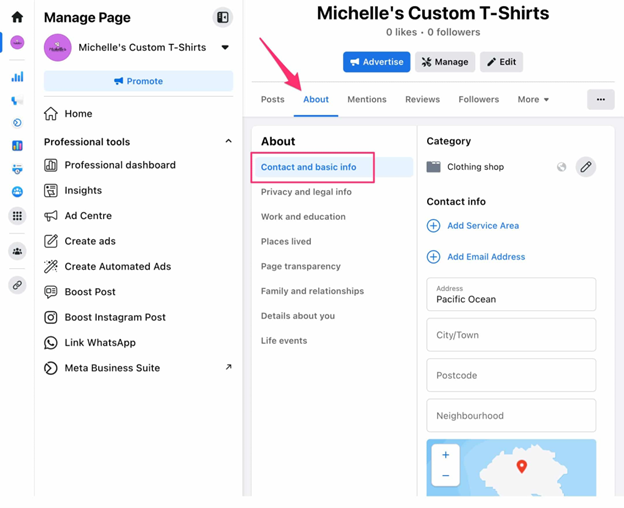Screen dimensions: 624x508
Task: Open Privacy and legal info section
Action: [x=306, y=192]
